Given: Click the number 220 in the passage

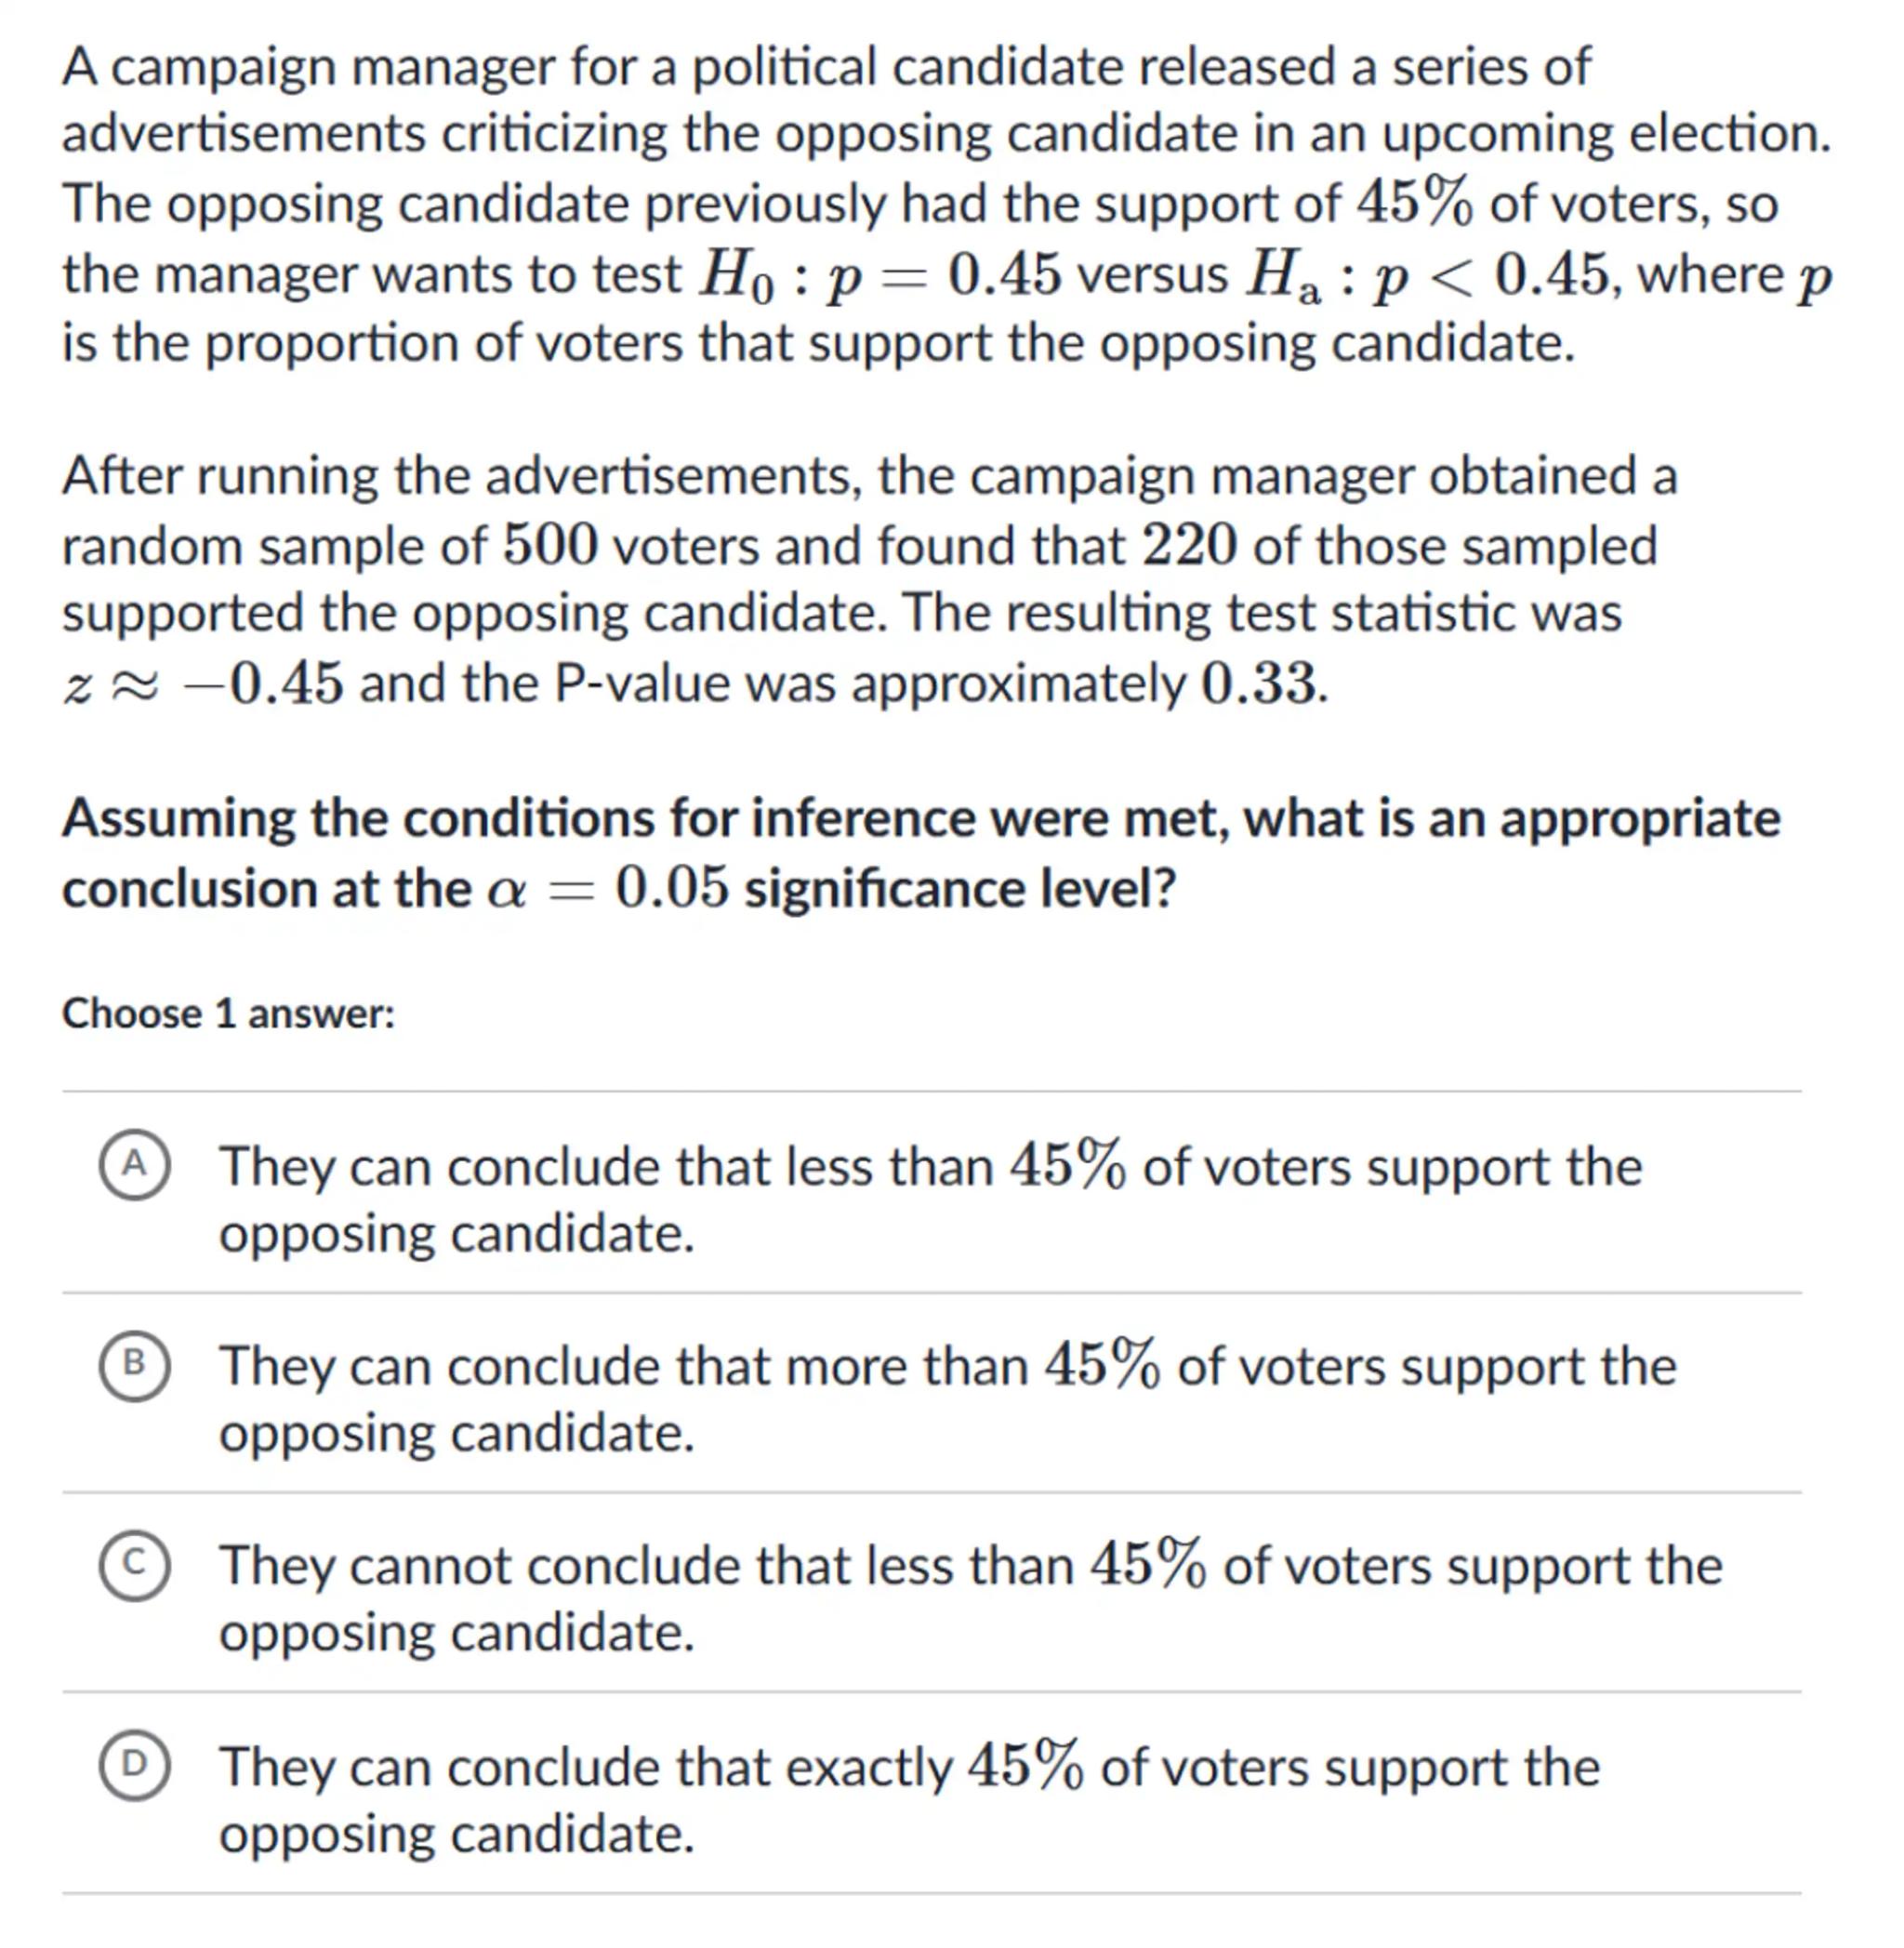Looking at the screenshot, I should pyautogui.click(x=1189, y=546).
